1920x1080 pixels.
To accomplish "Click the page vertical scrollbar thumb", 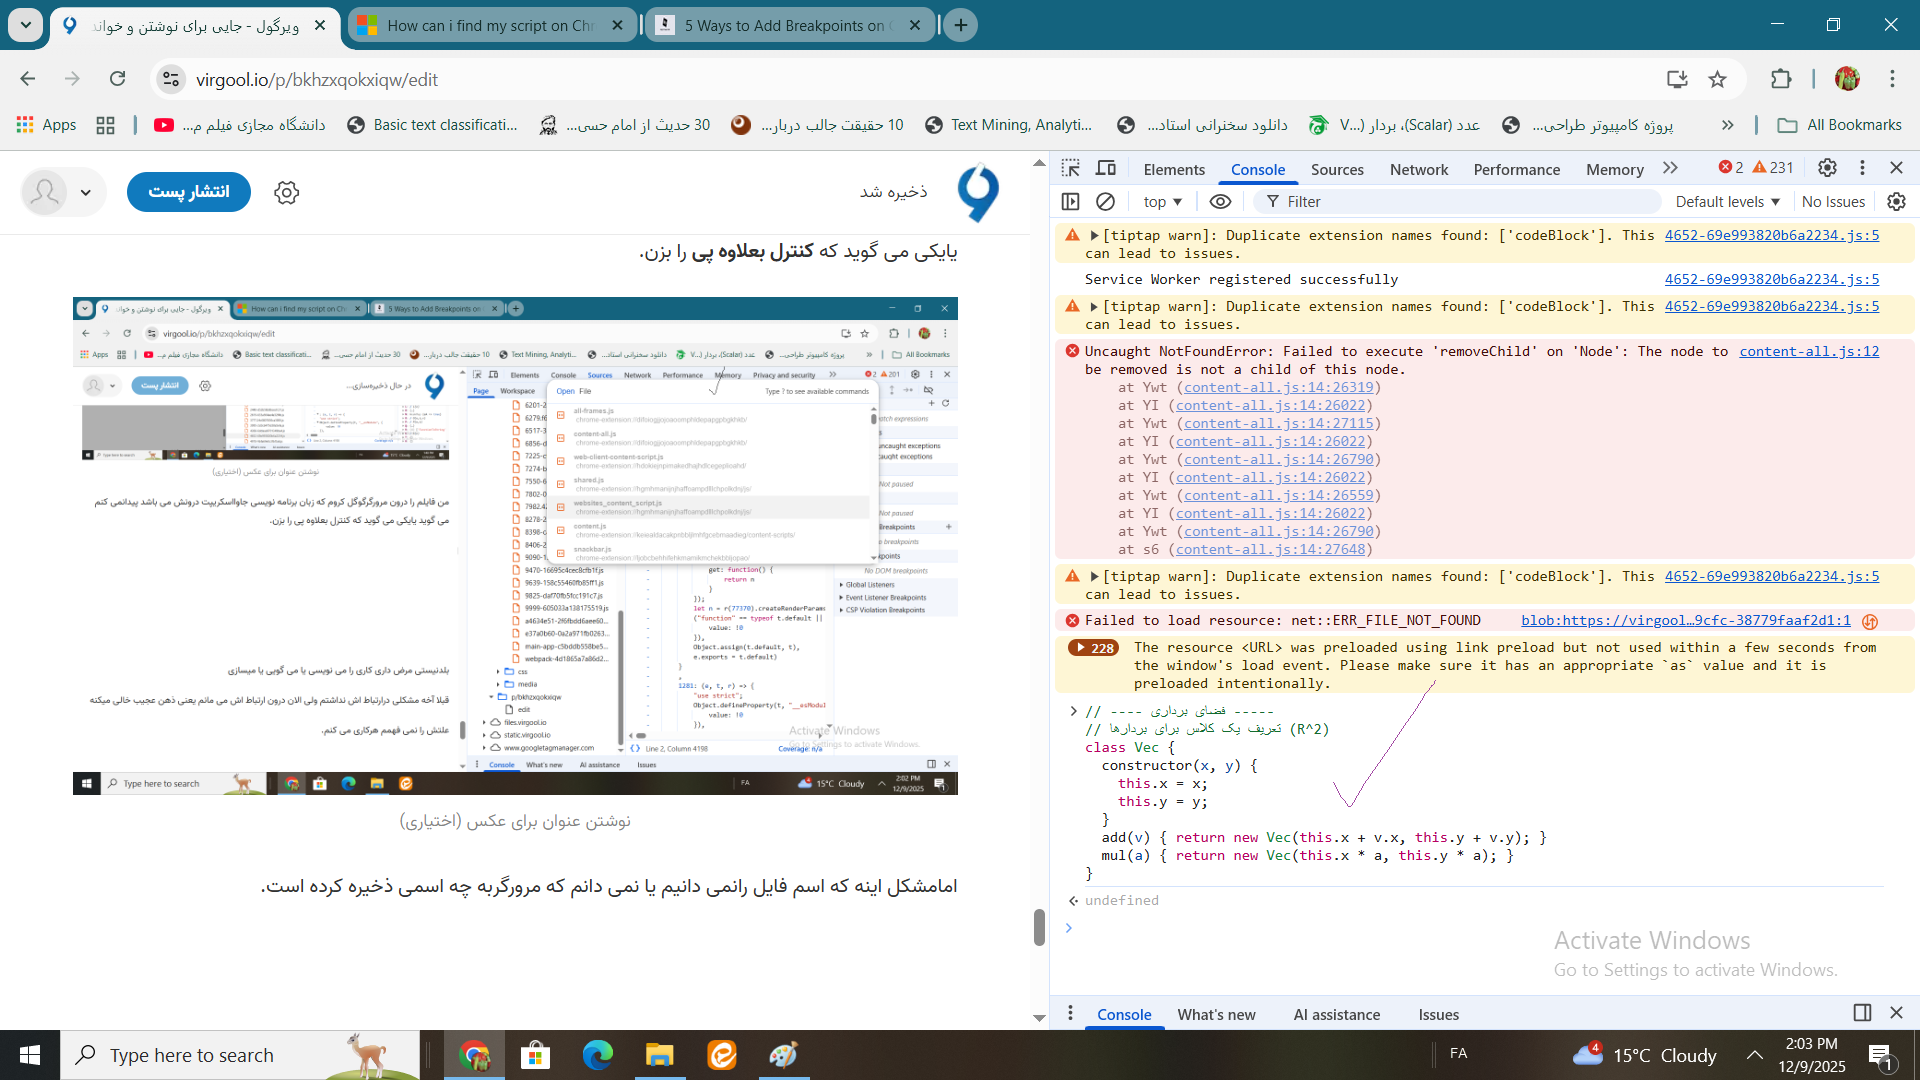I will [x=1039, y=927].
